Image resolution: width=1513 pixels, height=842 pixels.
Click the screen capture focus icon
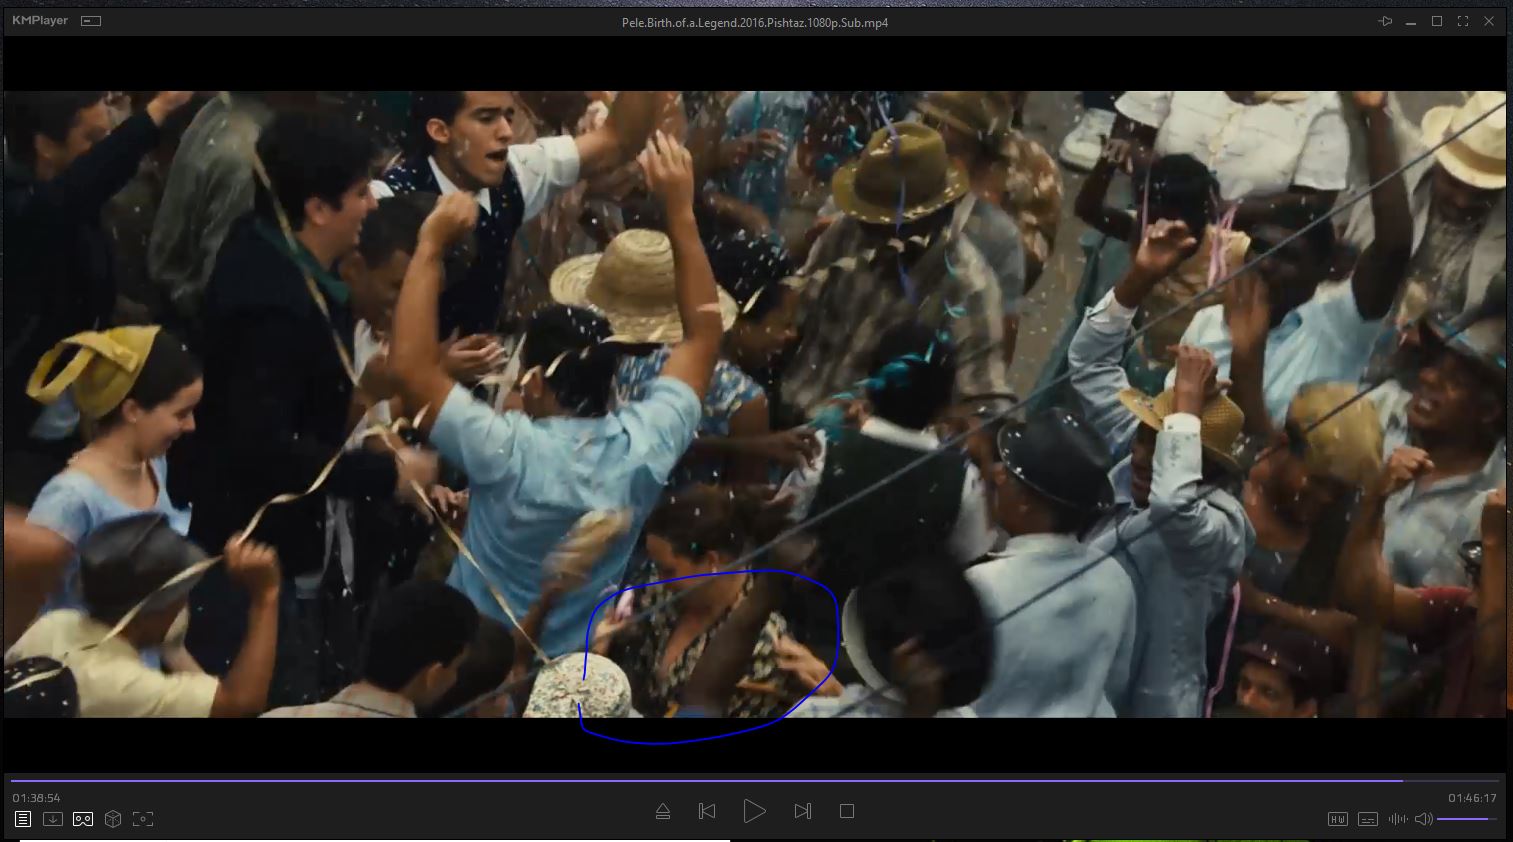[x=143, y=819]
